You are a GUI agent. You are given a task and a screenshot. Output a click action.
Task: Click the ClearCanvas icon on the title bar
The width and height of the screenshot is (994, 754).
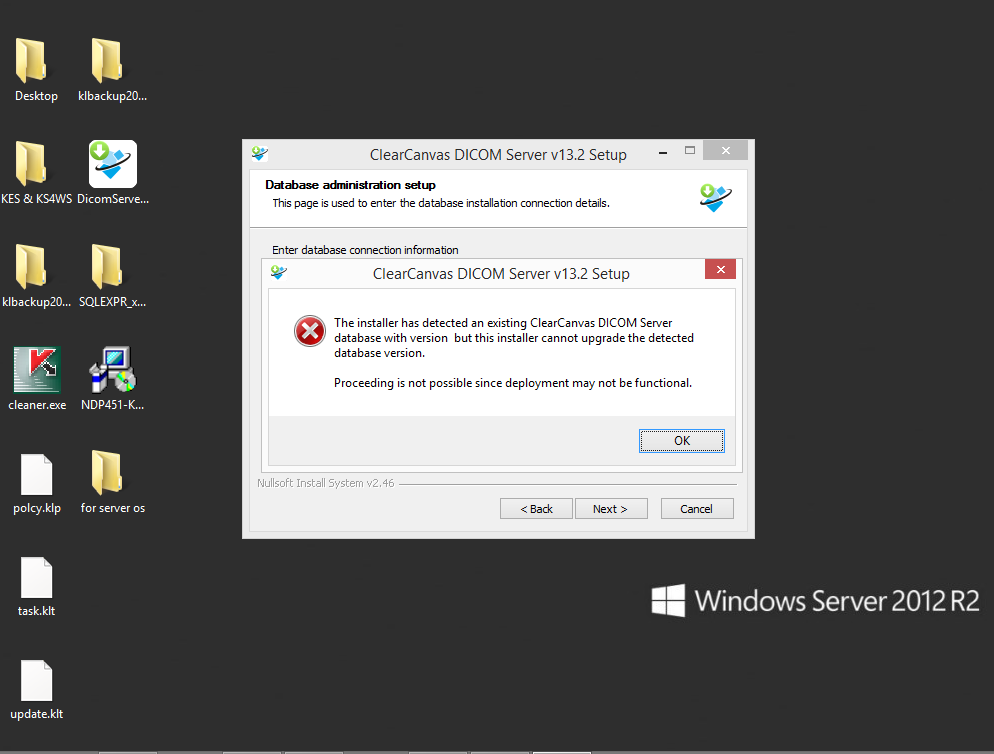pos(259,155)
